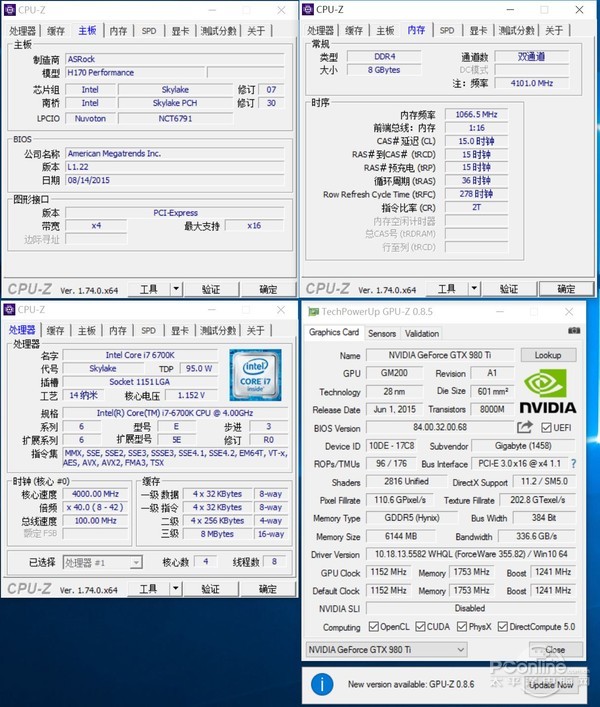Click the NVIDIA logo in GPU-Z

548,392
